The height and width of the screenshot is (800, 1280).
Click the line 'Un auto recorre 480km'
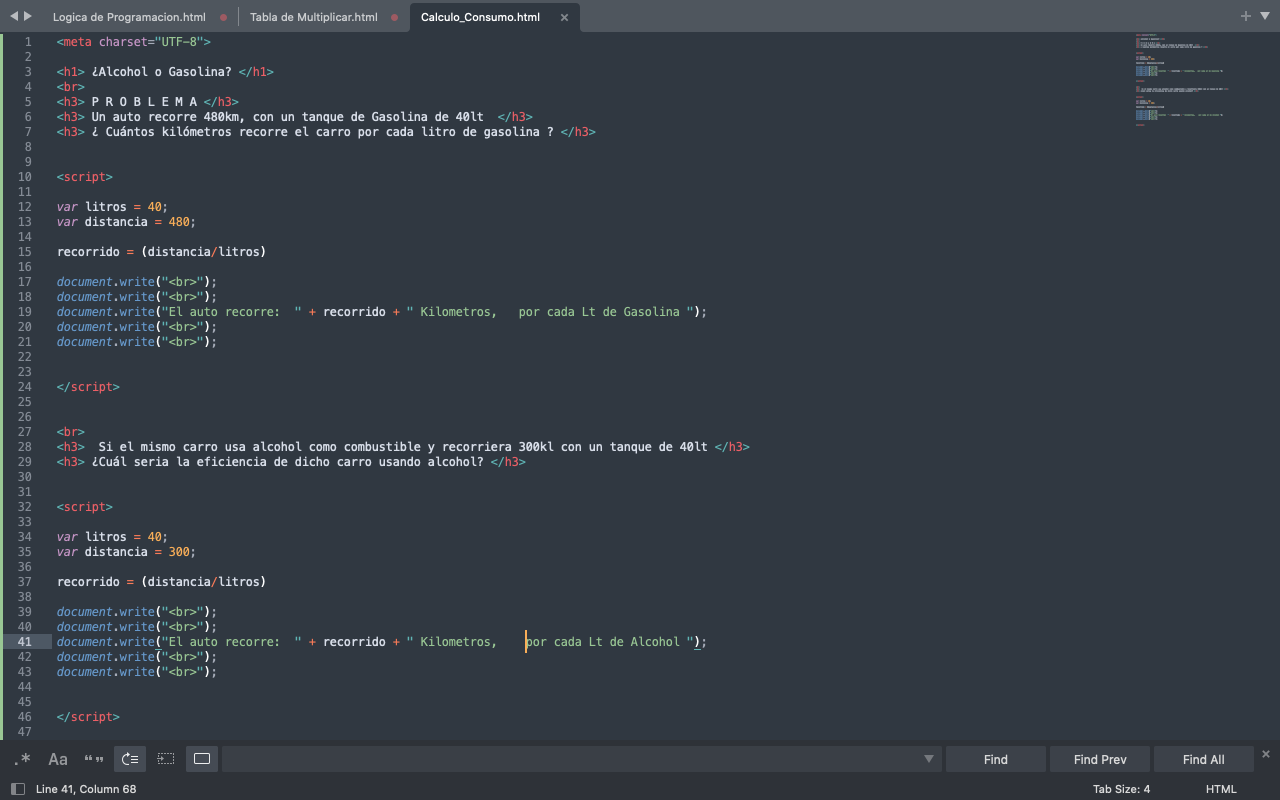pos(295,117)
